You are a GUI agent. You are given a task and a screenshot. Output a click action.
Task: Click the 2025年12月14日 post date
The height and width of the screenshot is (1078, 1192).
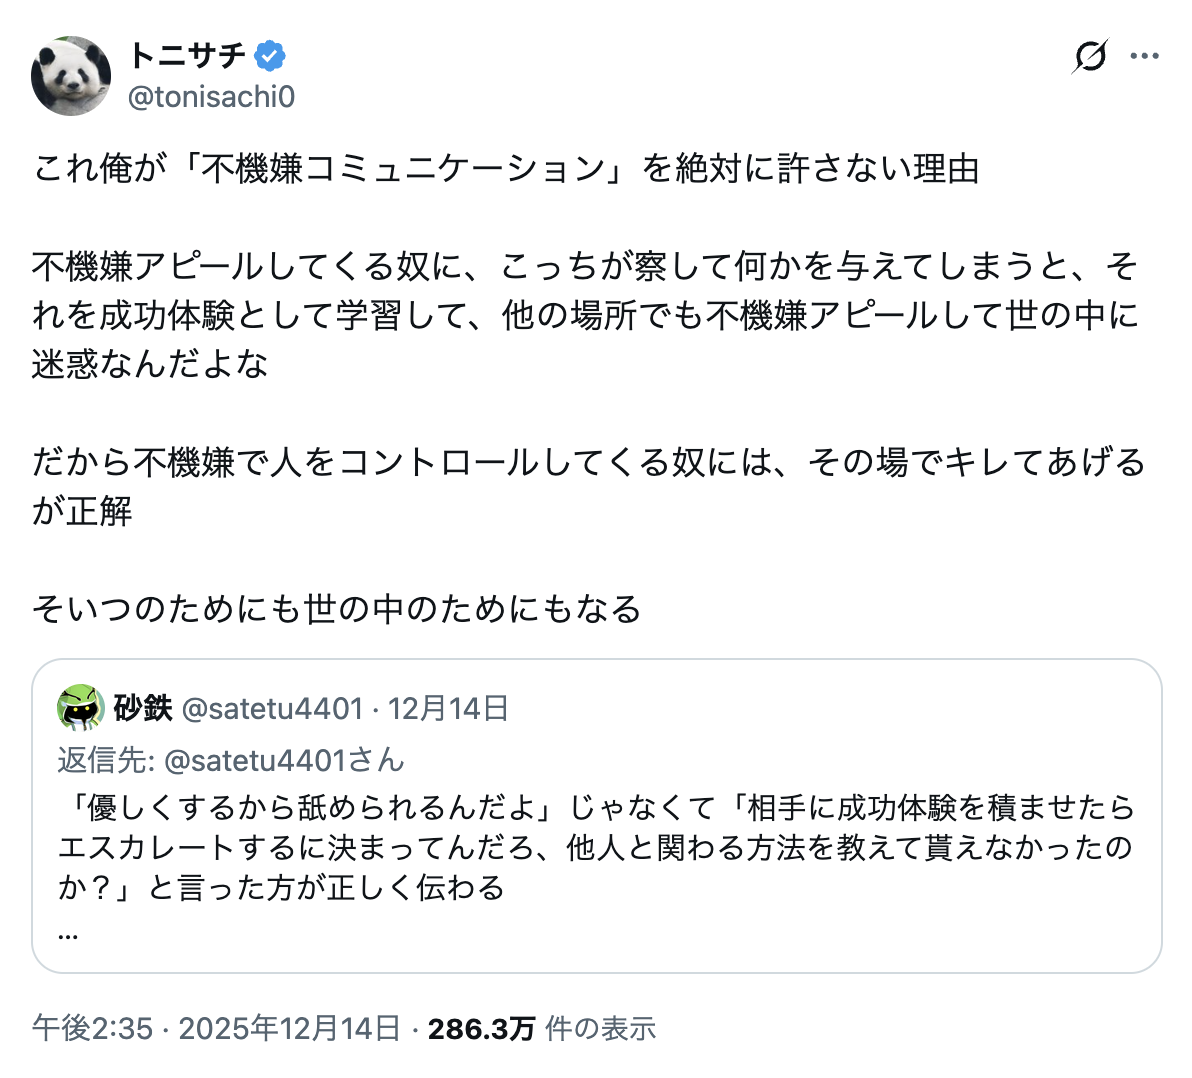[x=289, y=1028]
